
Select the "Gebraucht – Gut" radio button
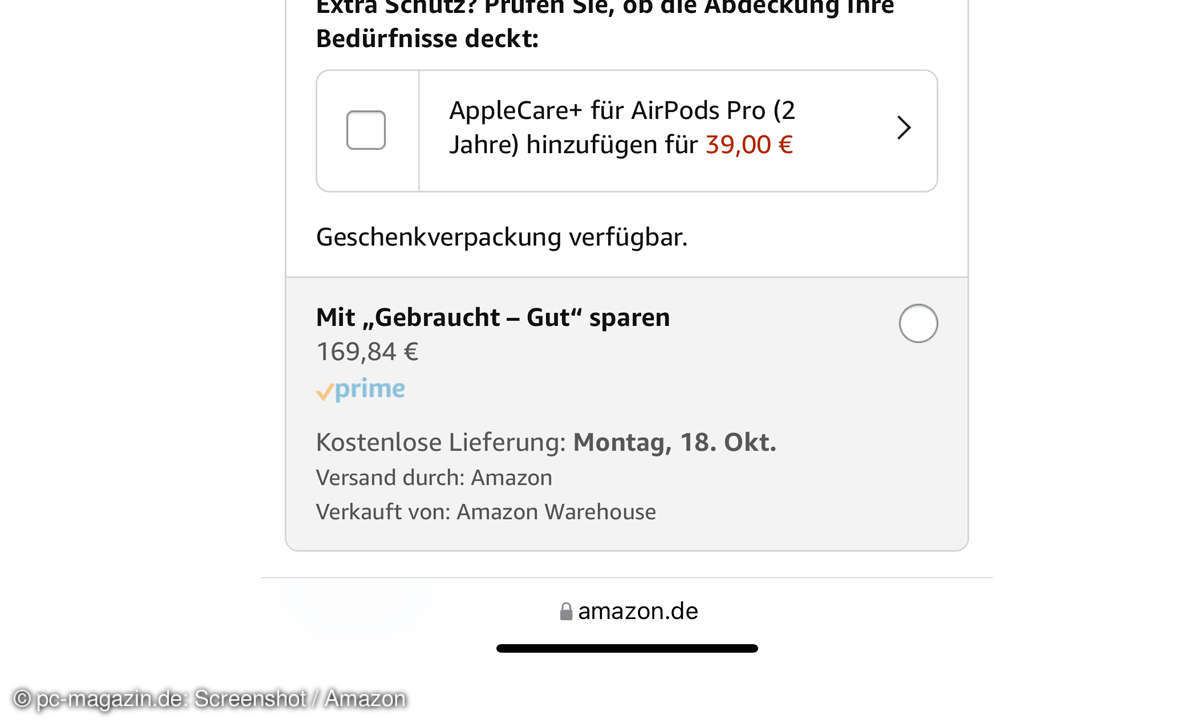pyautogui.click(x=918, y=324)
